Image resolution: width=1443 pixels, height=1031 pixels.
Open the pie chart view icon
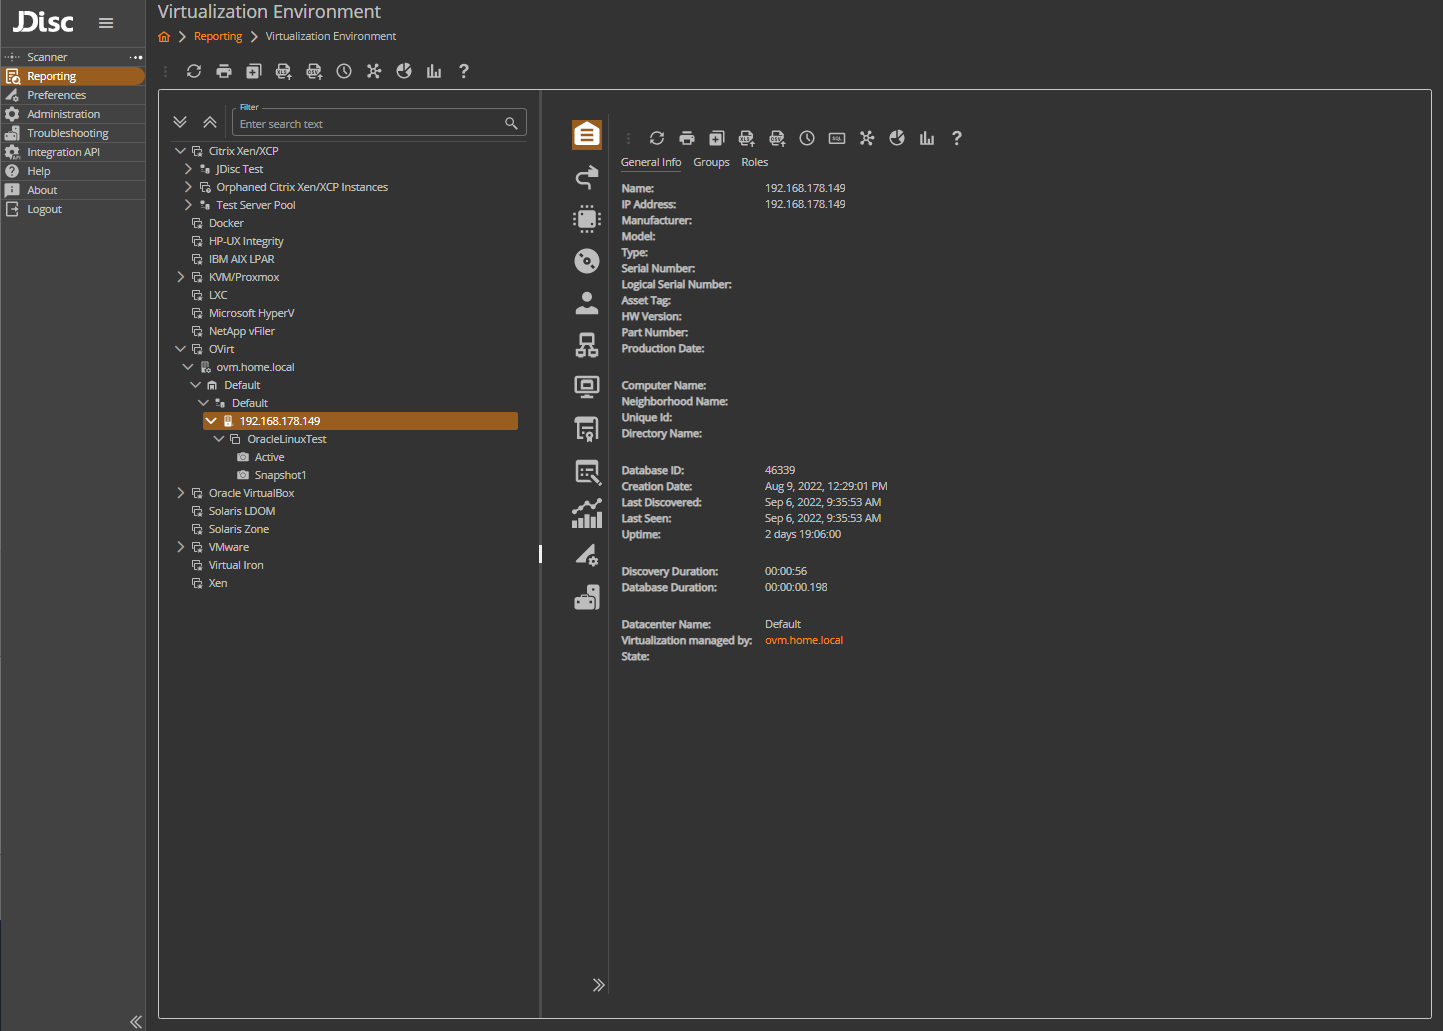click(403, 71)
